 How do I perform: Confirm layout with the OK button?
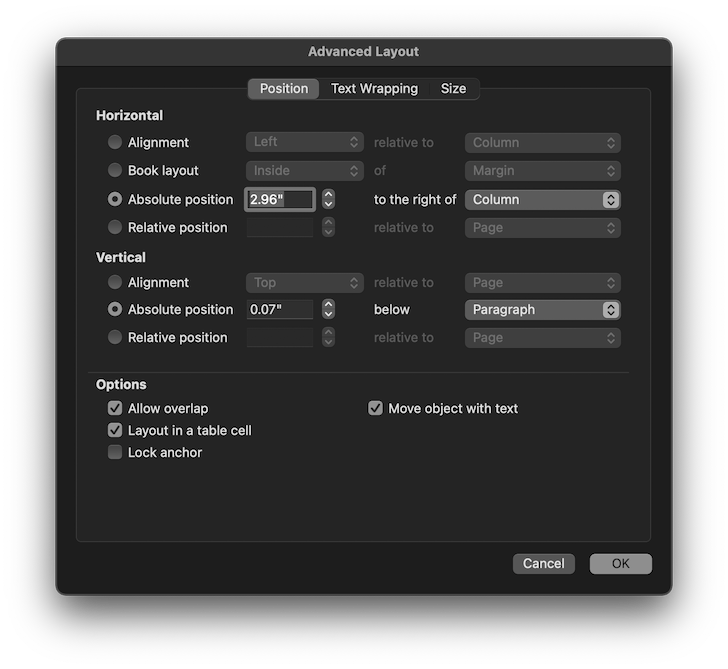(x=620, y=564)
